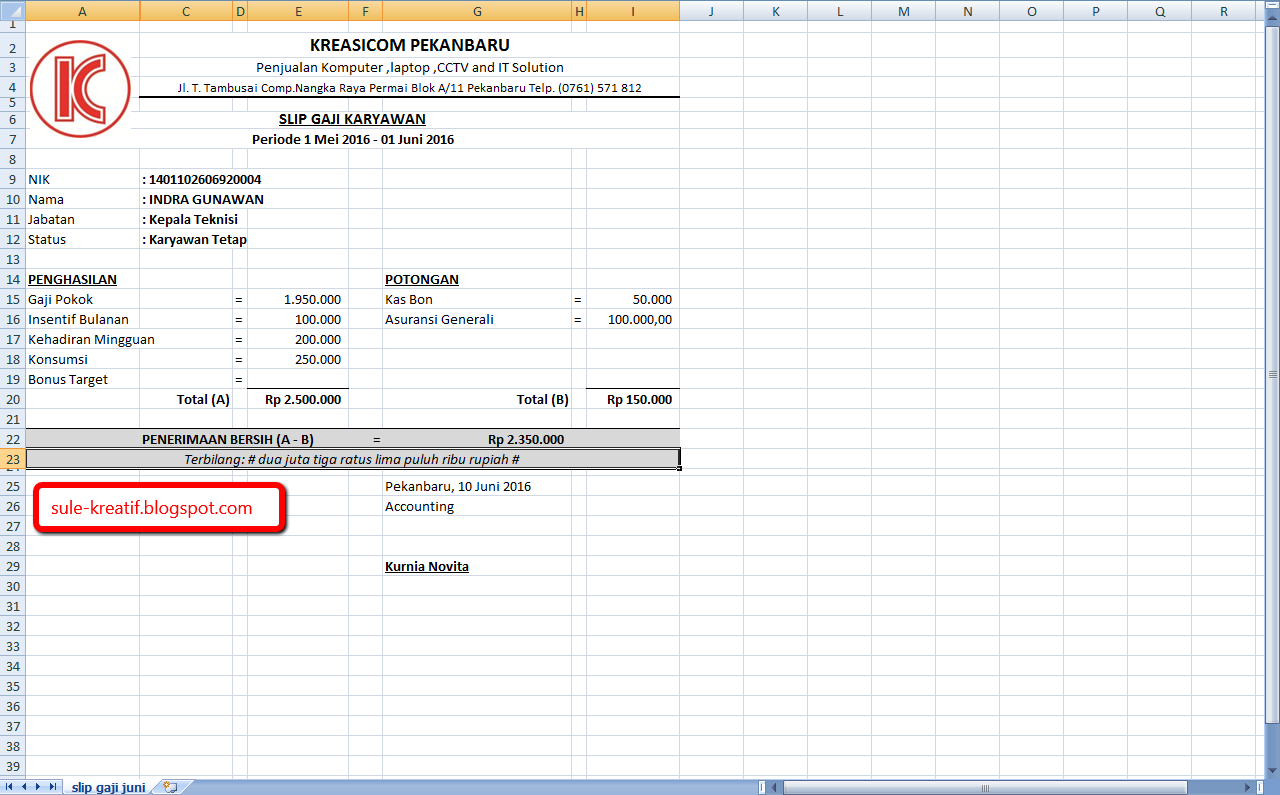Click the 'Gaji Pokok' label cell
Viewport: 1280px width, 795px height.
61,299
